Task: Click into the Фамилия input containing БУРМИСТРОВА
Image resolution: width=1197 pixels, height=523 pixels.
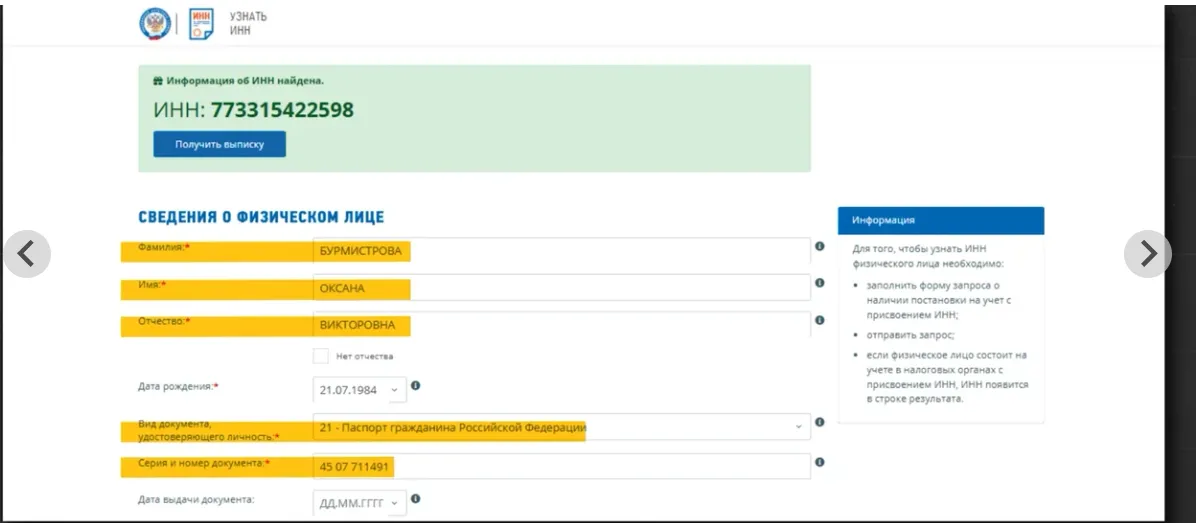Action: pyautogui.click(x=560, y=251)
